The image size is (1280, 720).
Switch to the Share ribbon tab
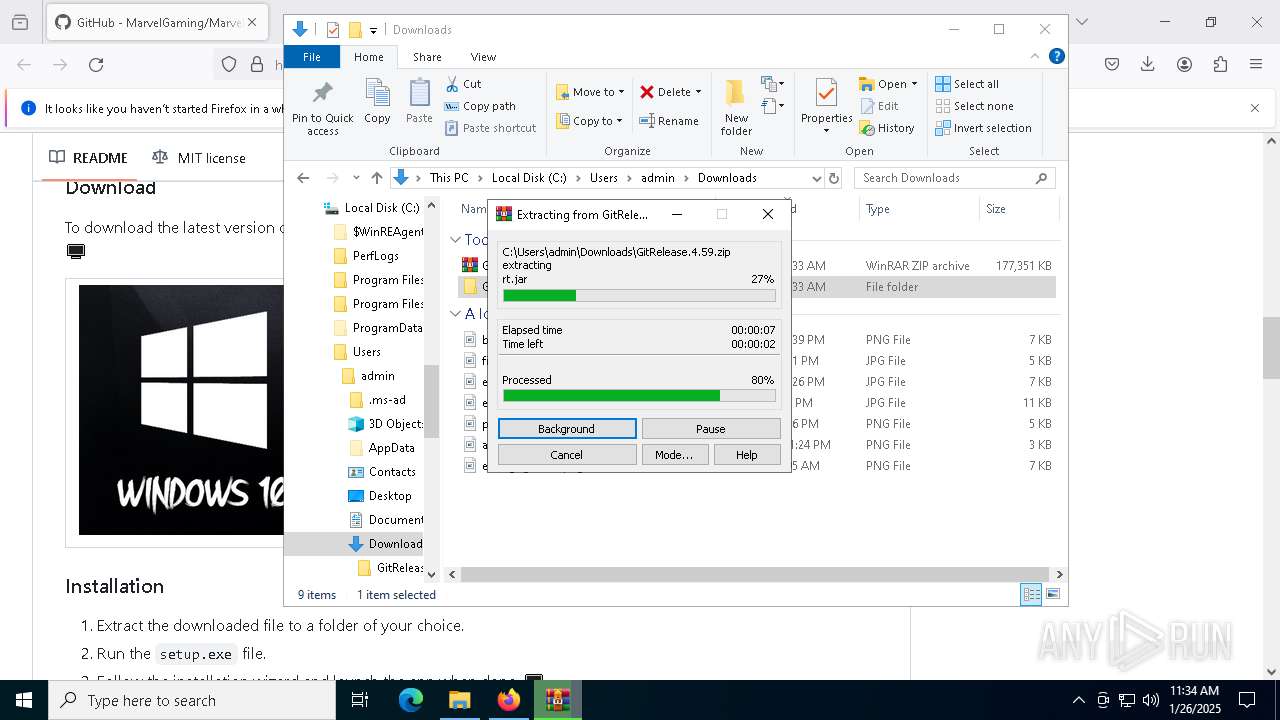(x=427, y=57)
